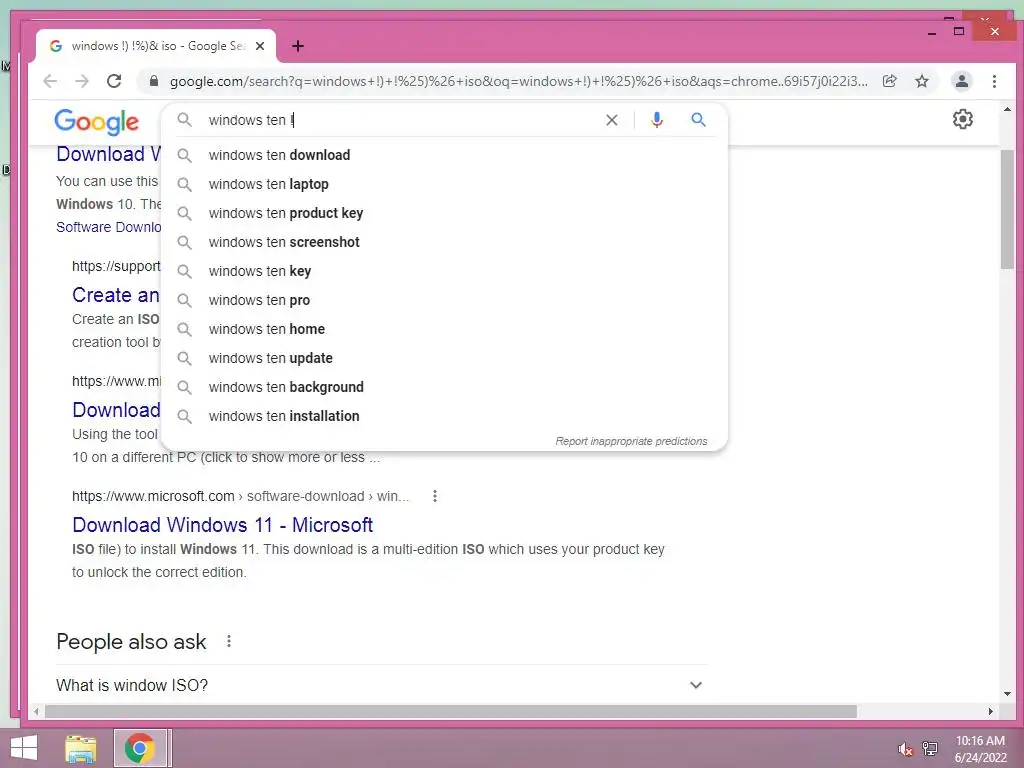Click scroll right arrow on horizontal scrollbar
This screenshot has height=768, width=1024.
pos(991,711)
